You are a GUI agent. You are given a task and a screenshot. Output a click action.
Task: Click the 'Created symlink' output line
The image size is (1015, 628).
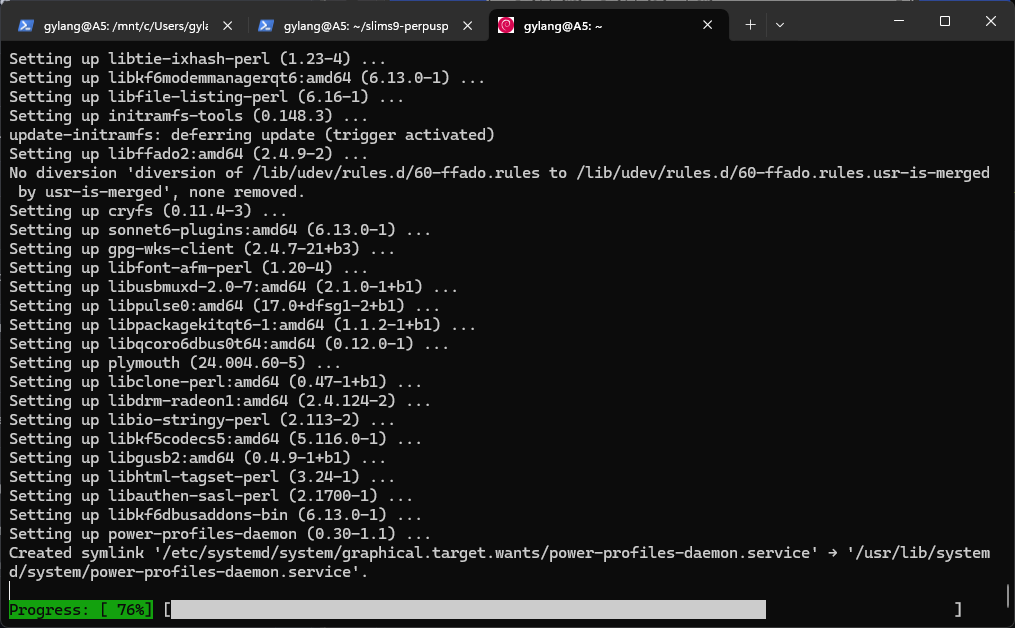[400, 553]
